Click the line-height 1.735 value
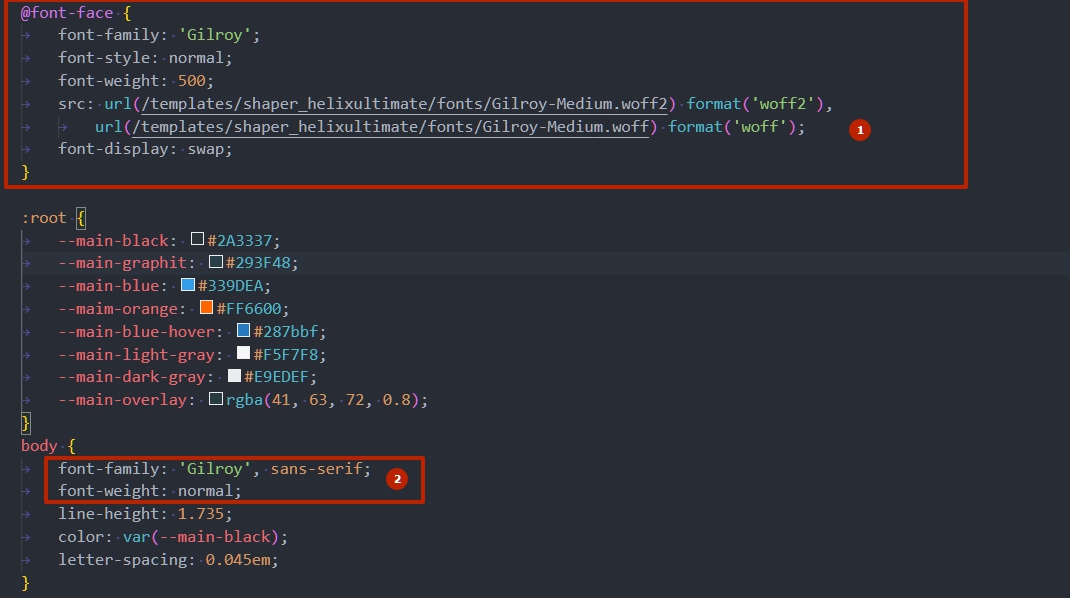This screenshot has width=1070, height=598. tap(202, 514)
